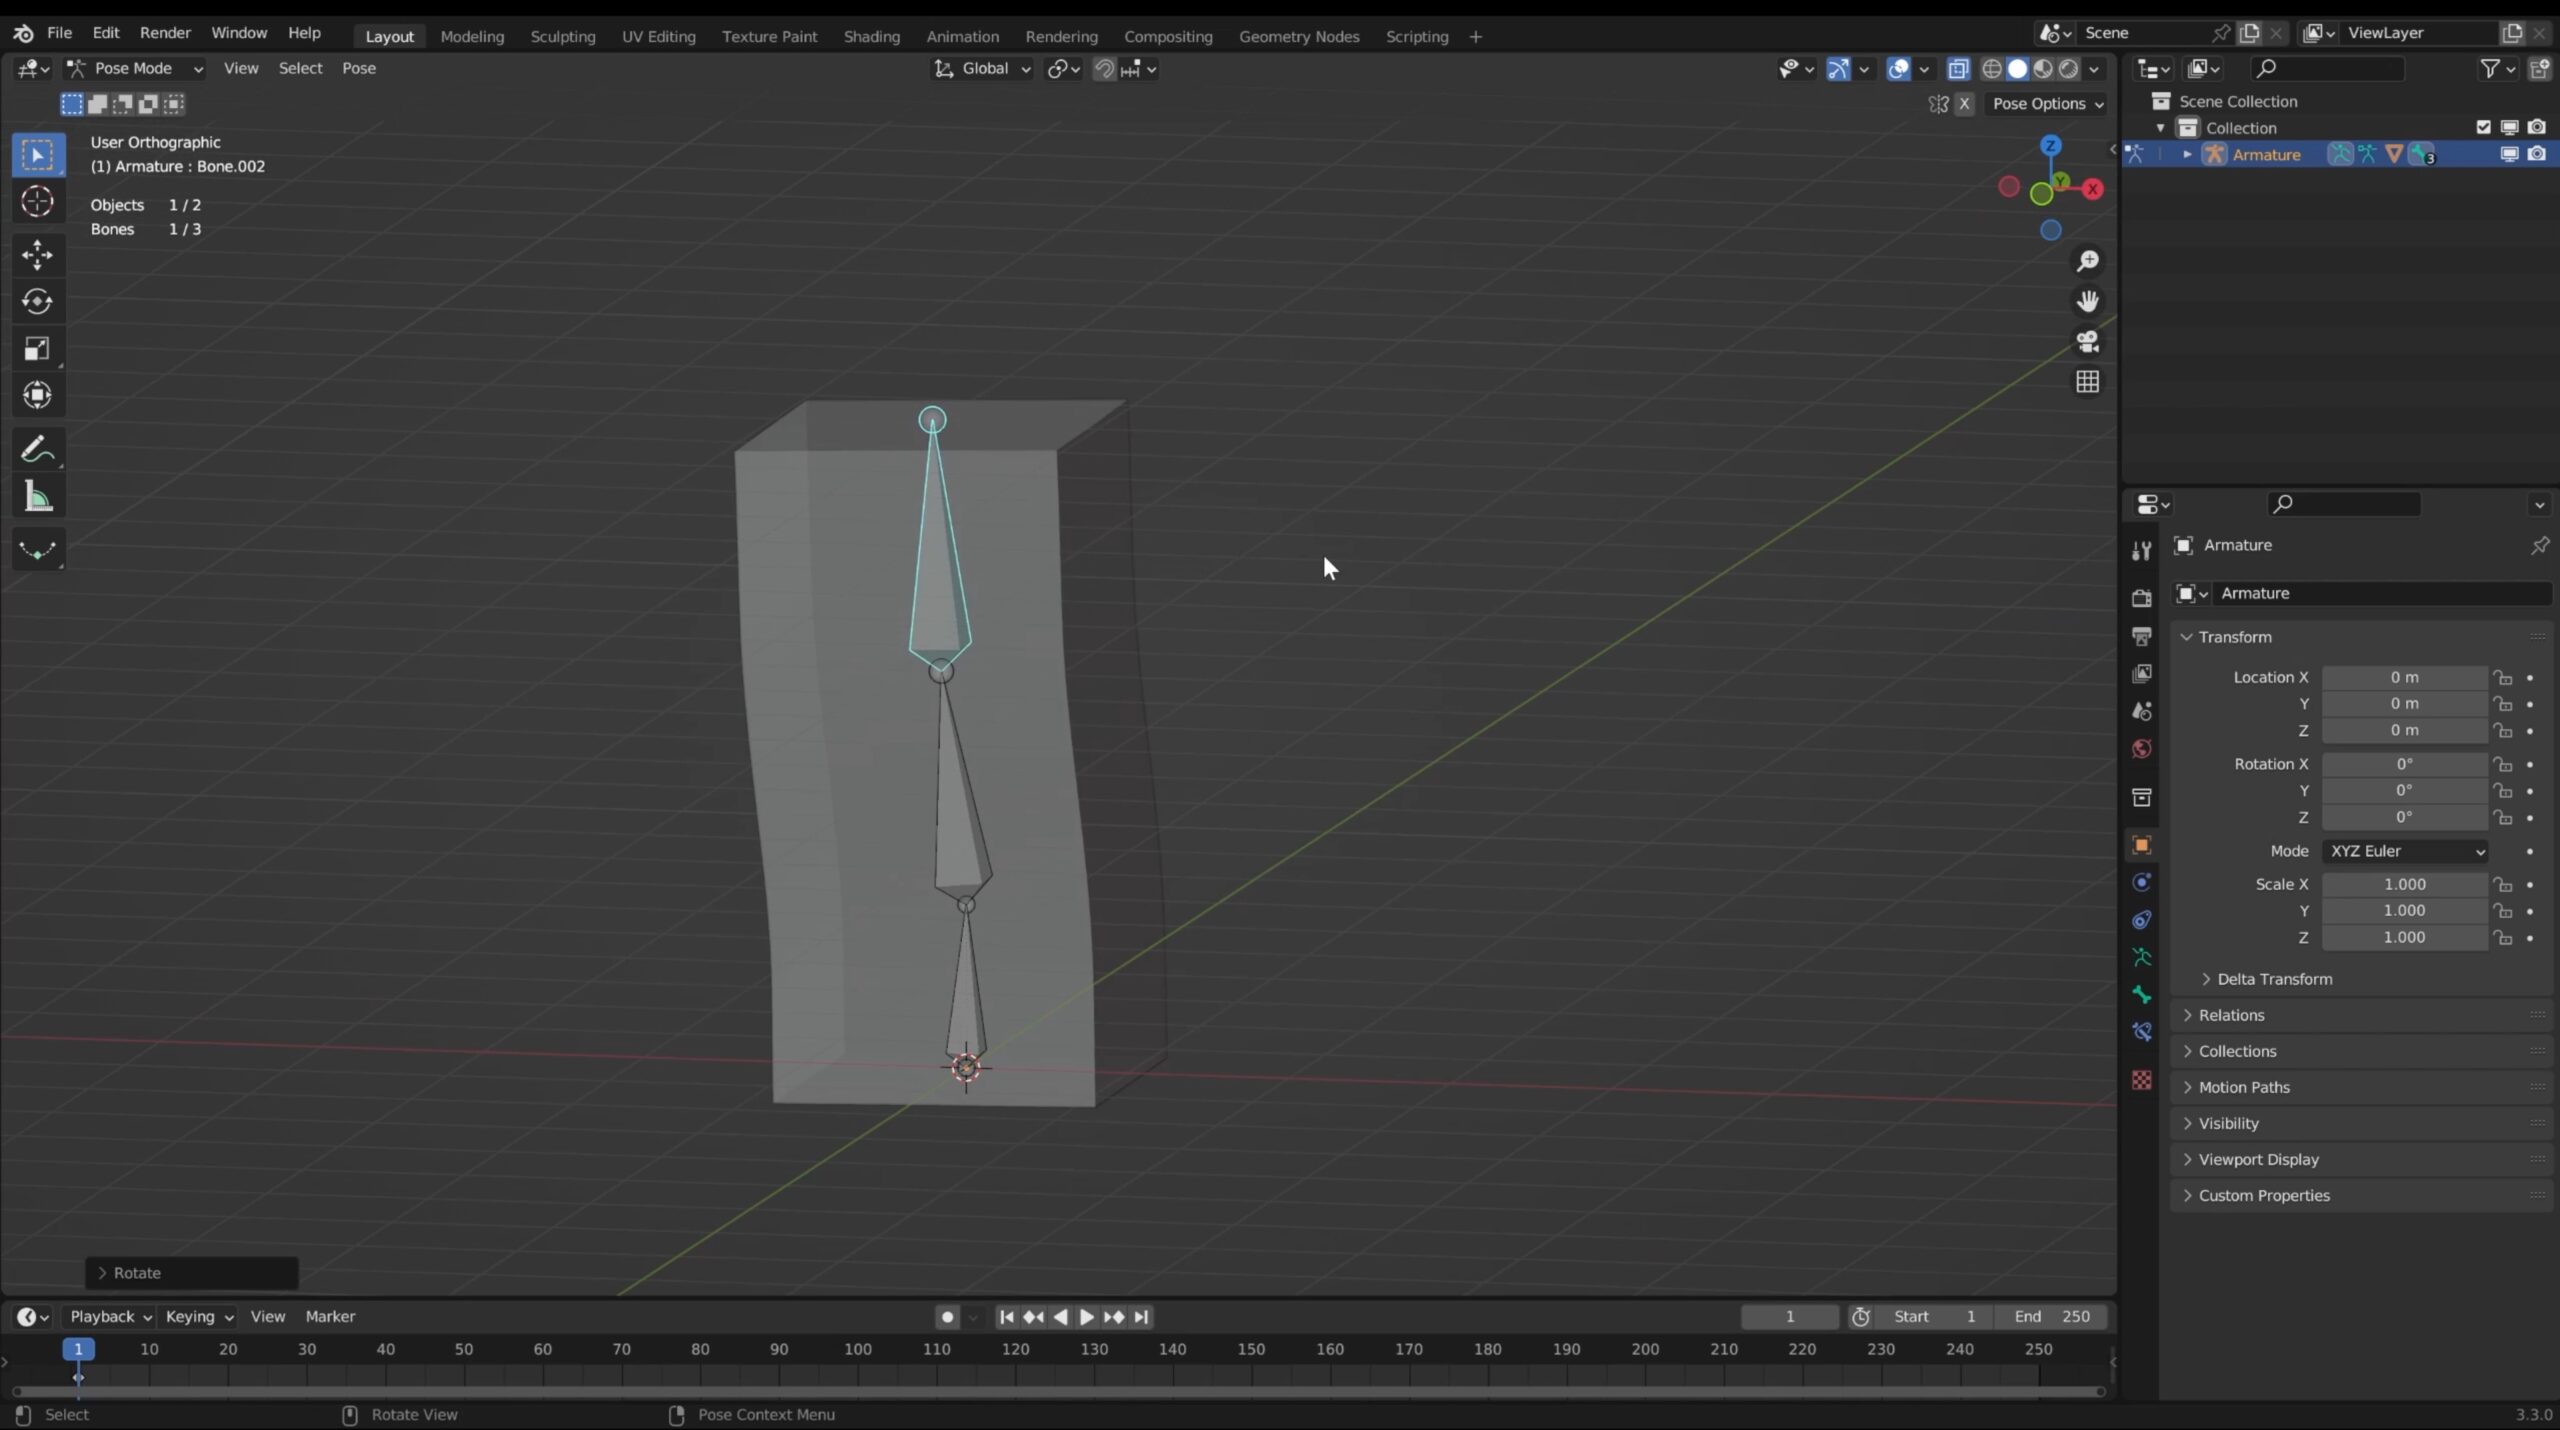This screenshot has height=1430, width=2560.
Task: Click the zoom magnifier in viewport
Action: tap(2087, 261)
